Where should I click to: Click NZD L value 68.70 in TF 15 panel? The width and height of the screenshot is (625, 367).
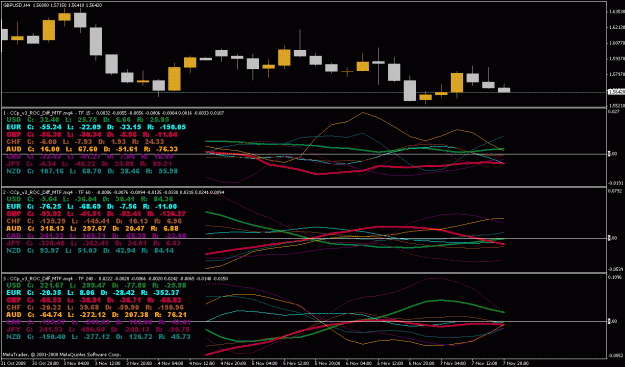88,171
